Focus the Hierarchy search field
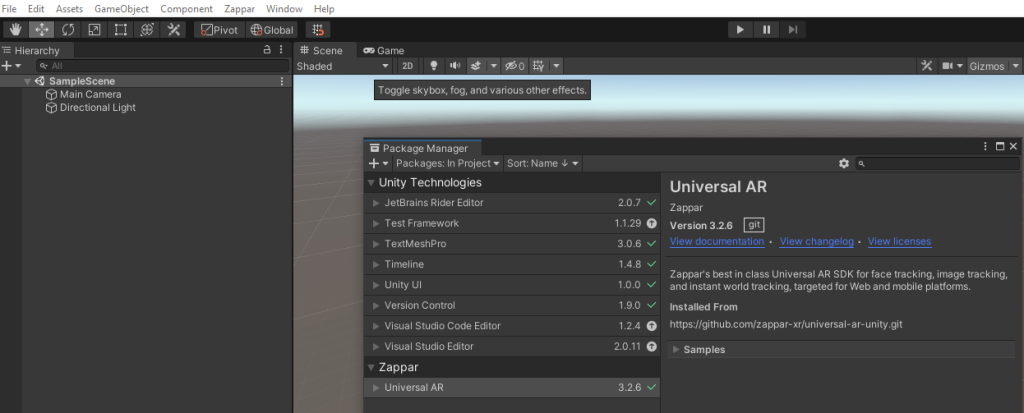 pos(162,66)
